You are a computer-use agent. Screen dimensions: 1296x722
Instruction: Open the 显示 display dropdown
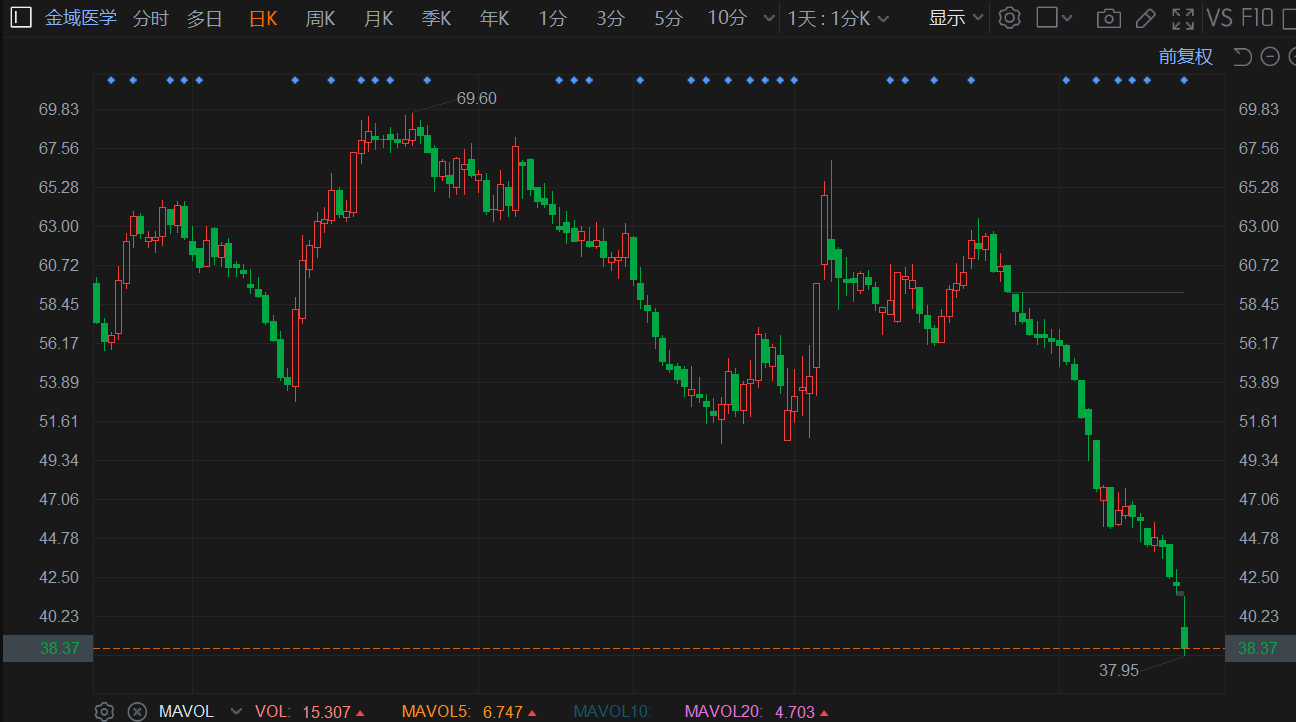click(x=956, y=18)
